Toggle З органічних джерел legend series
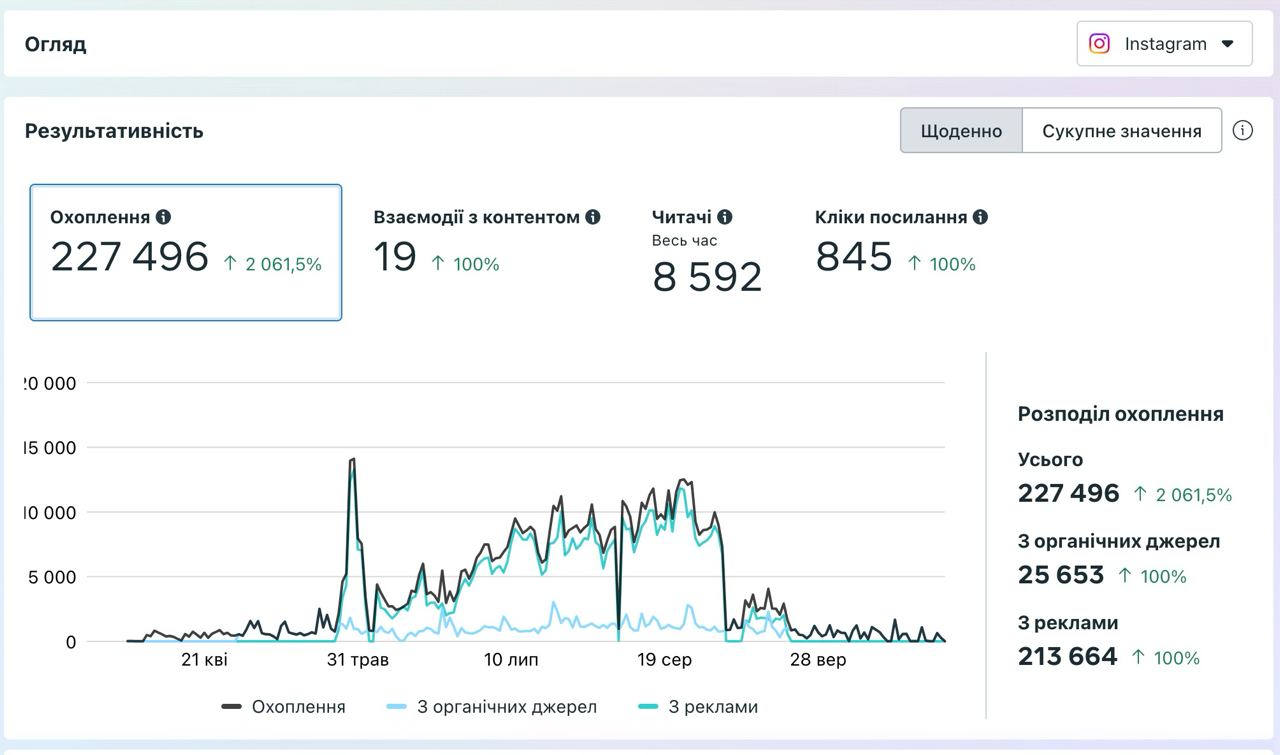This screenshot has height=755, width=1280. [491, 707]
